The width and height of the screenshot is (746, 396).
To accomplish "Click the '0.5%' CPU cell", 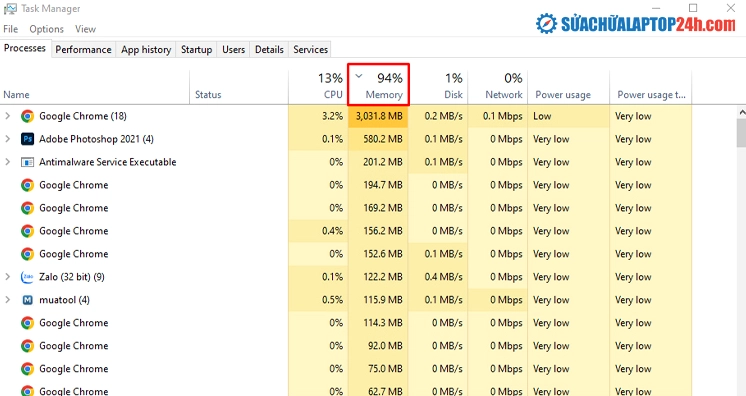I will tap(318, 300).
